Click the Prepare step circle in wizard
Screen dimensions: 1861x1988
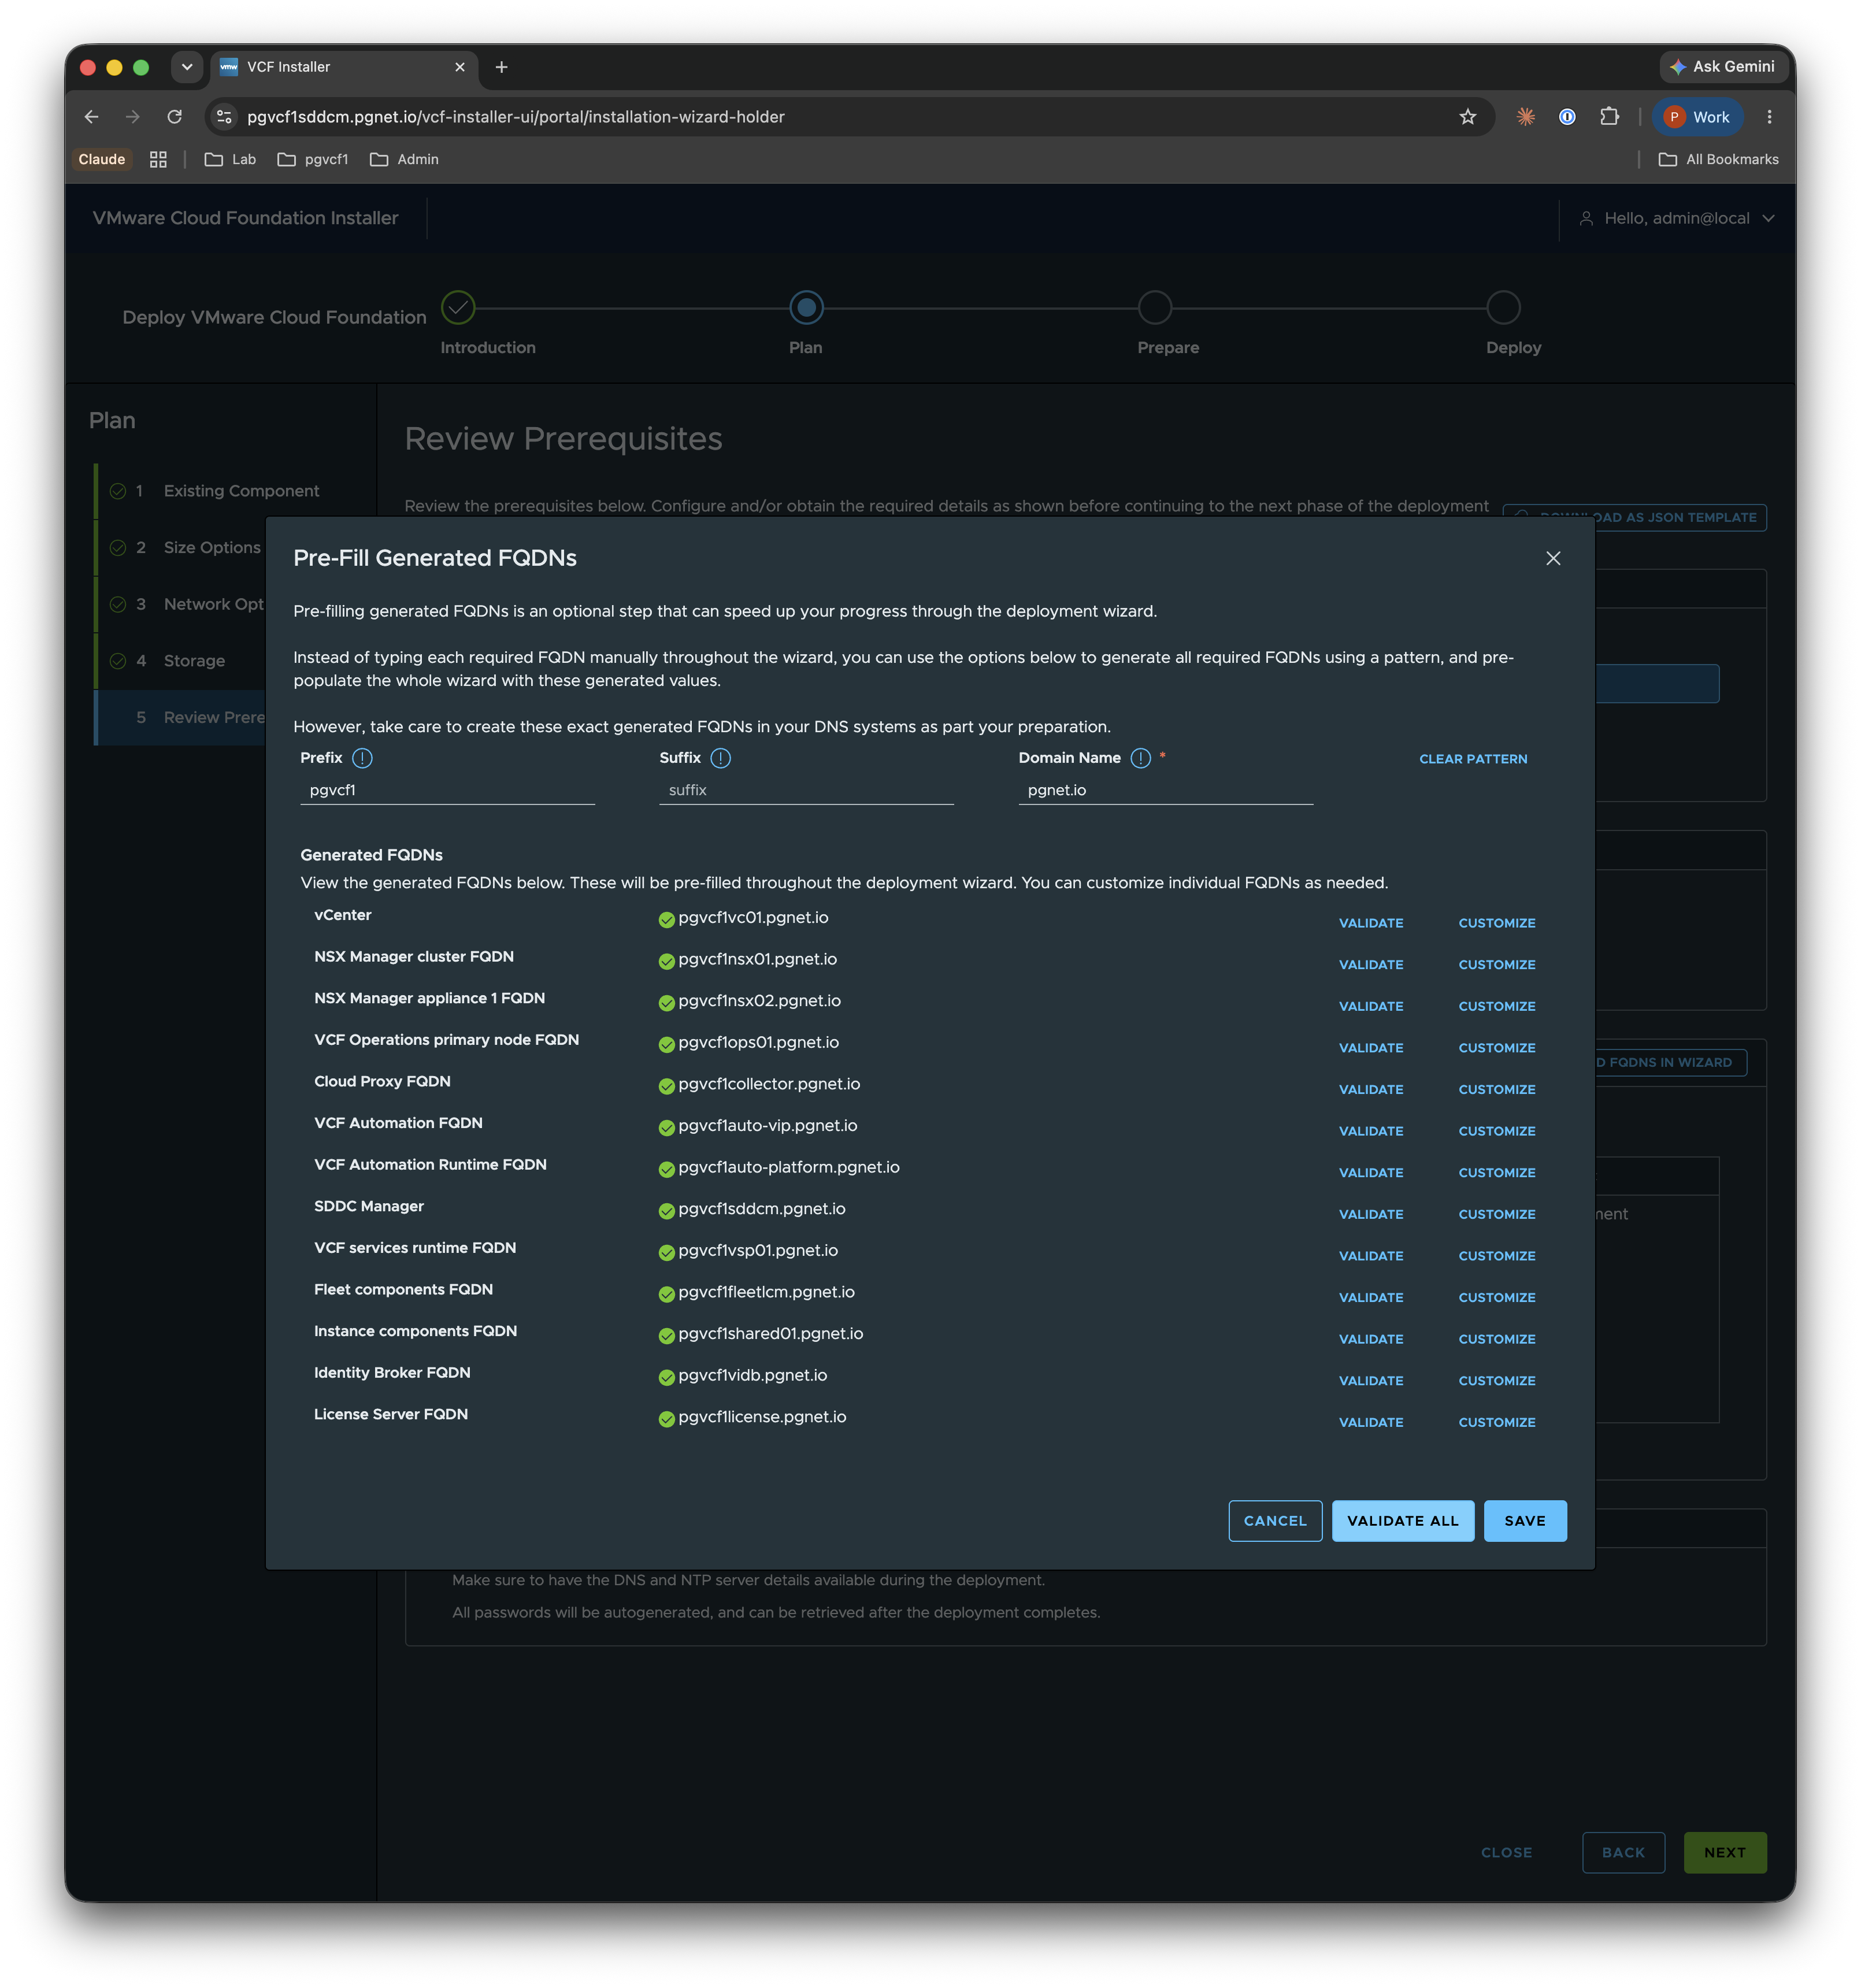pos(1155,308)
